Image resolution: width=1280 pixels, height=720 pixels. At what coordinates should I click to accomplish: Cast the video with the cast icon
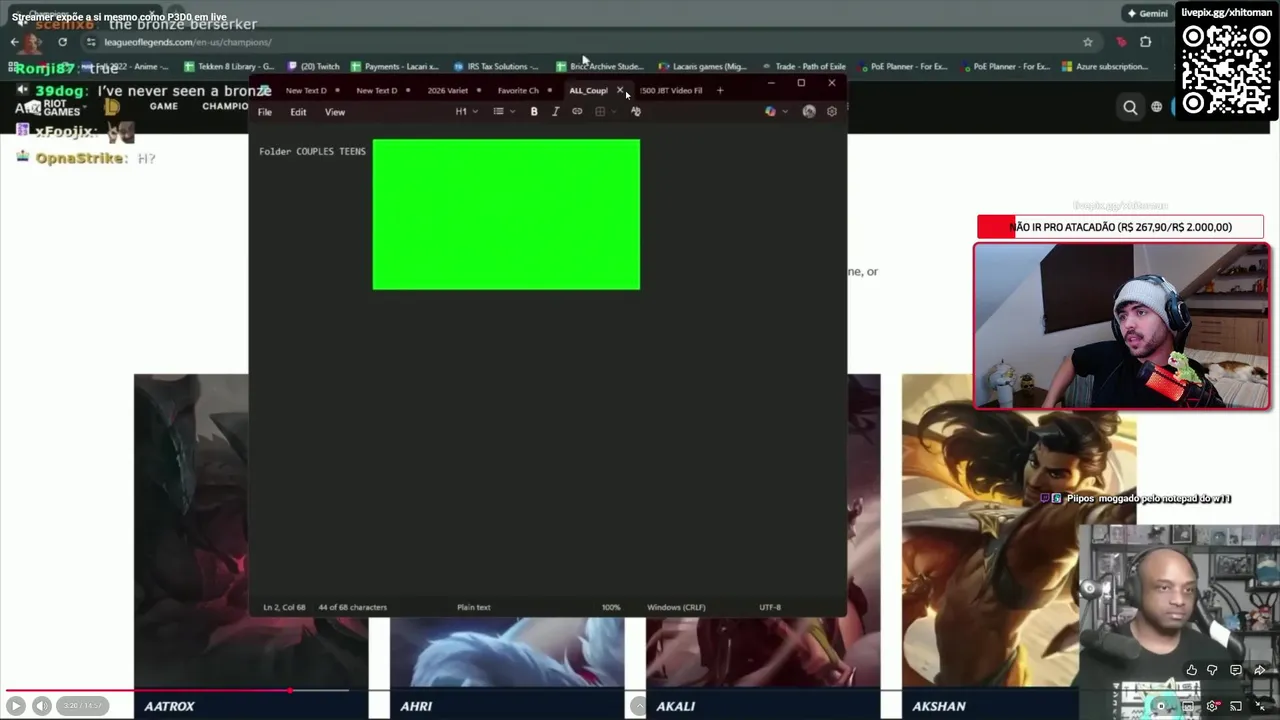click(x=1236, y=706)
